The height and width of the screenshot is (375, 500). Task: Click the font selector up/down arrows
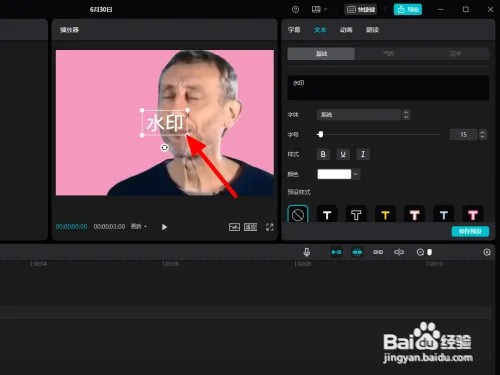coord(406,115)
